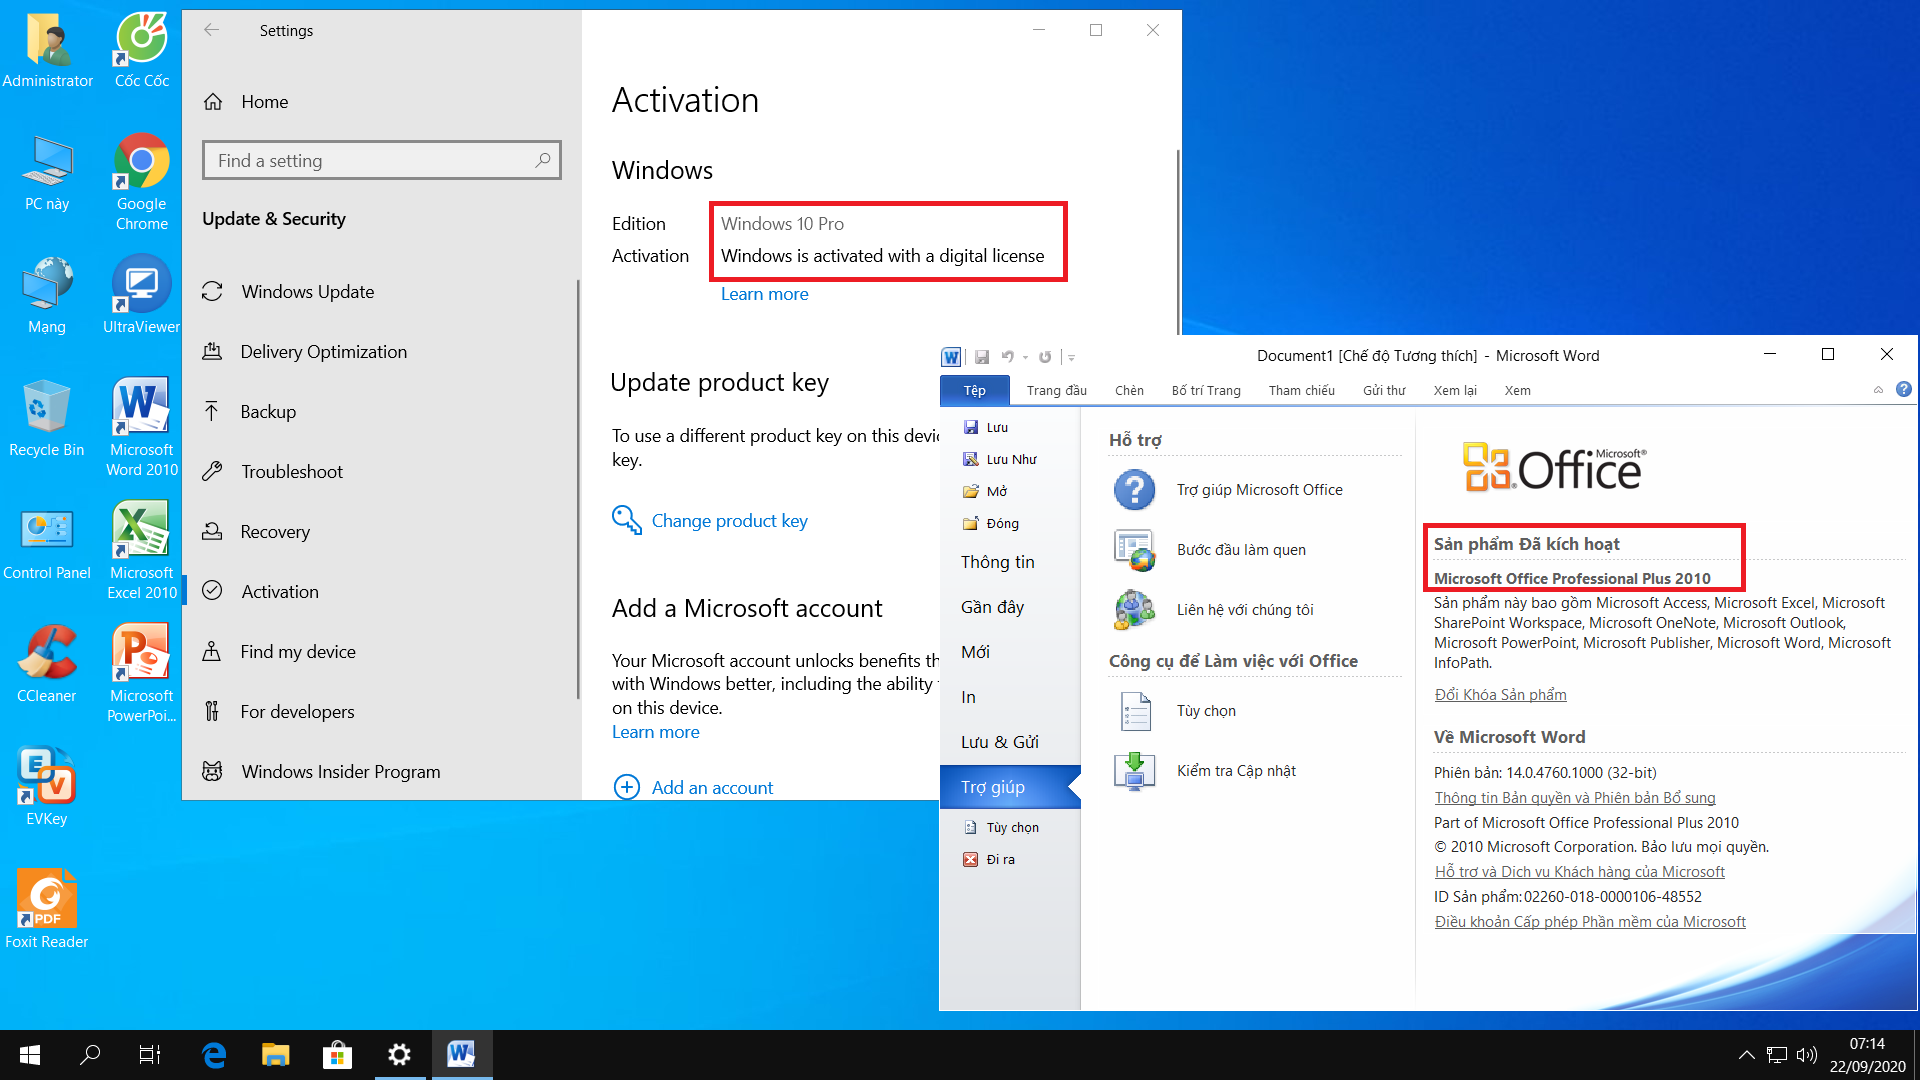Open the Cốc Cốc browser desktop icon

pyautogui.click(x=141, y=50)
